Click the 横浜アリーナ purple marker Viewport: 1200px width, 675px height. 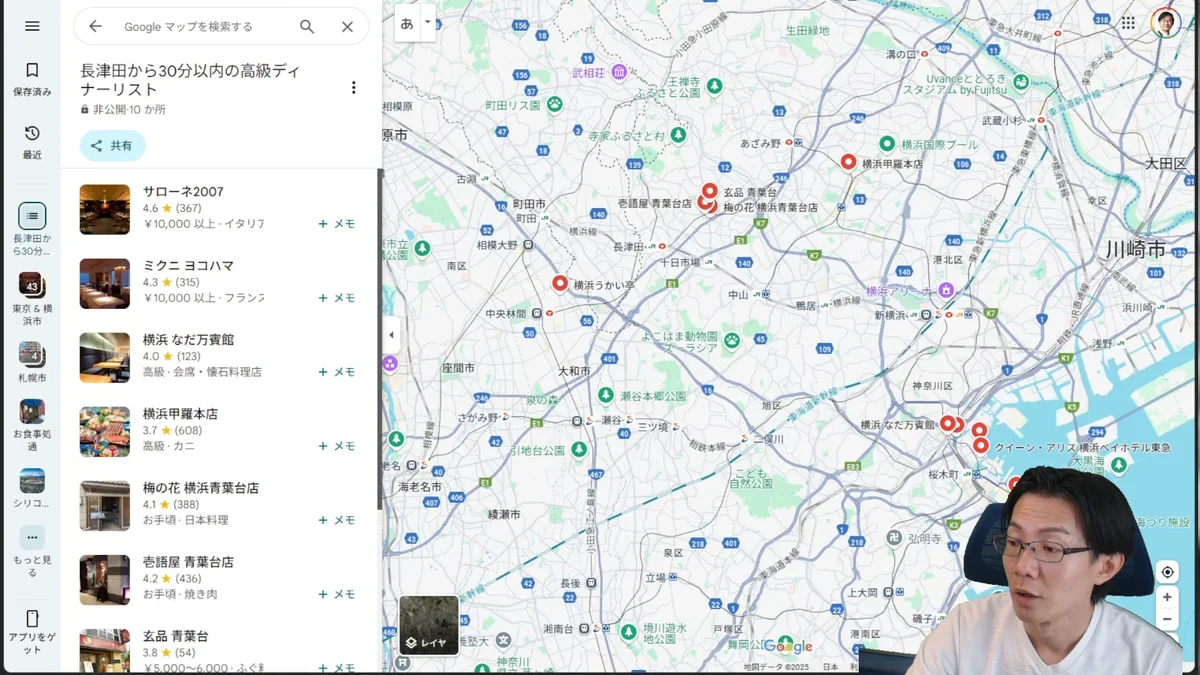pos(946,290)
